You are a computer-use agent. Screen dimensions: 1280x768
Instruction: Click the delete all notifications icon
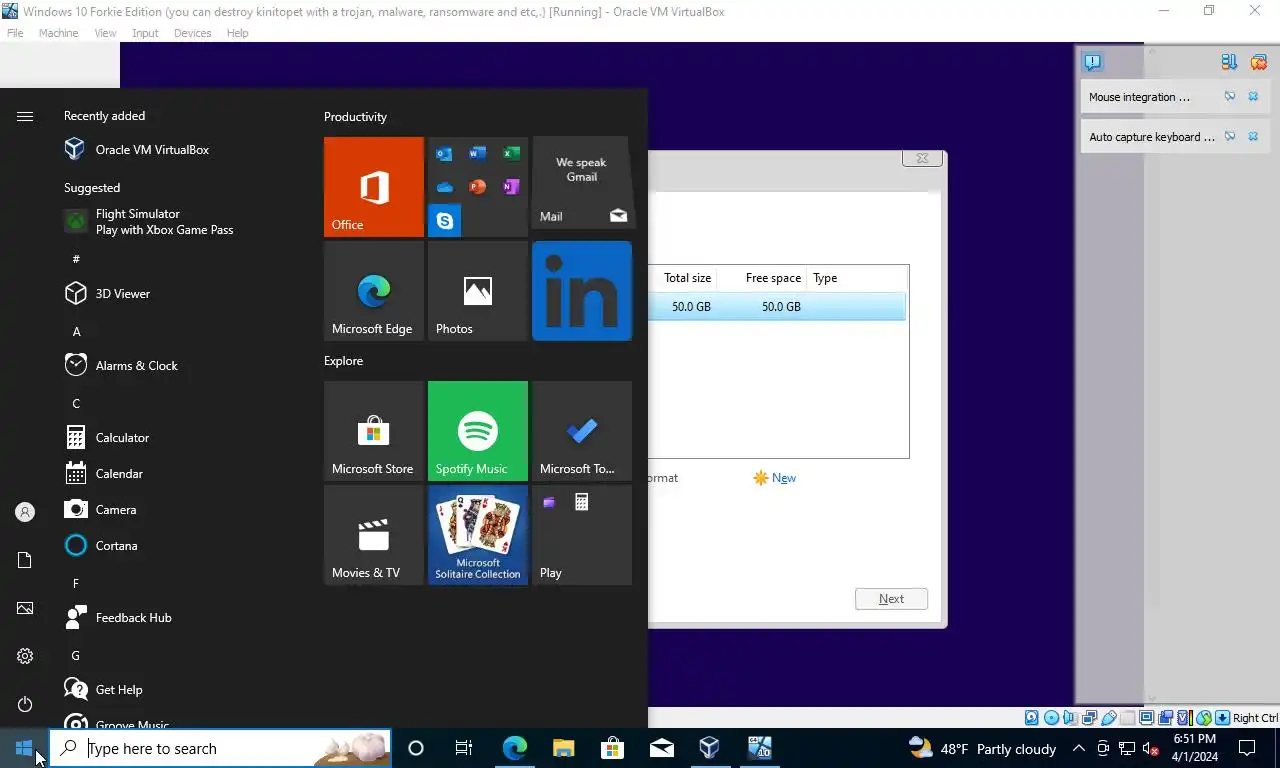click(1259, 62)
